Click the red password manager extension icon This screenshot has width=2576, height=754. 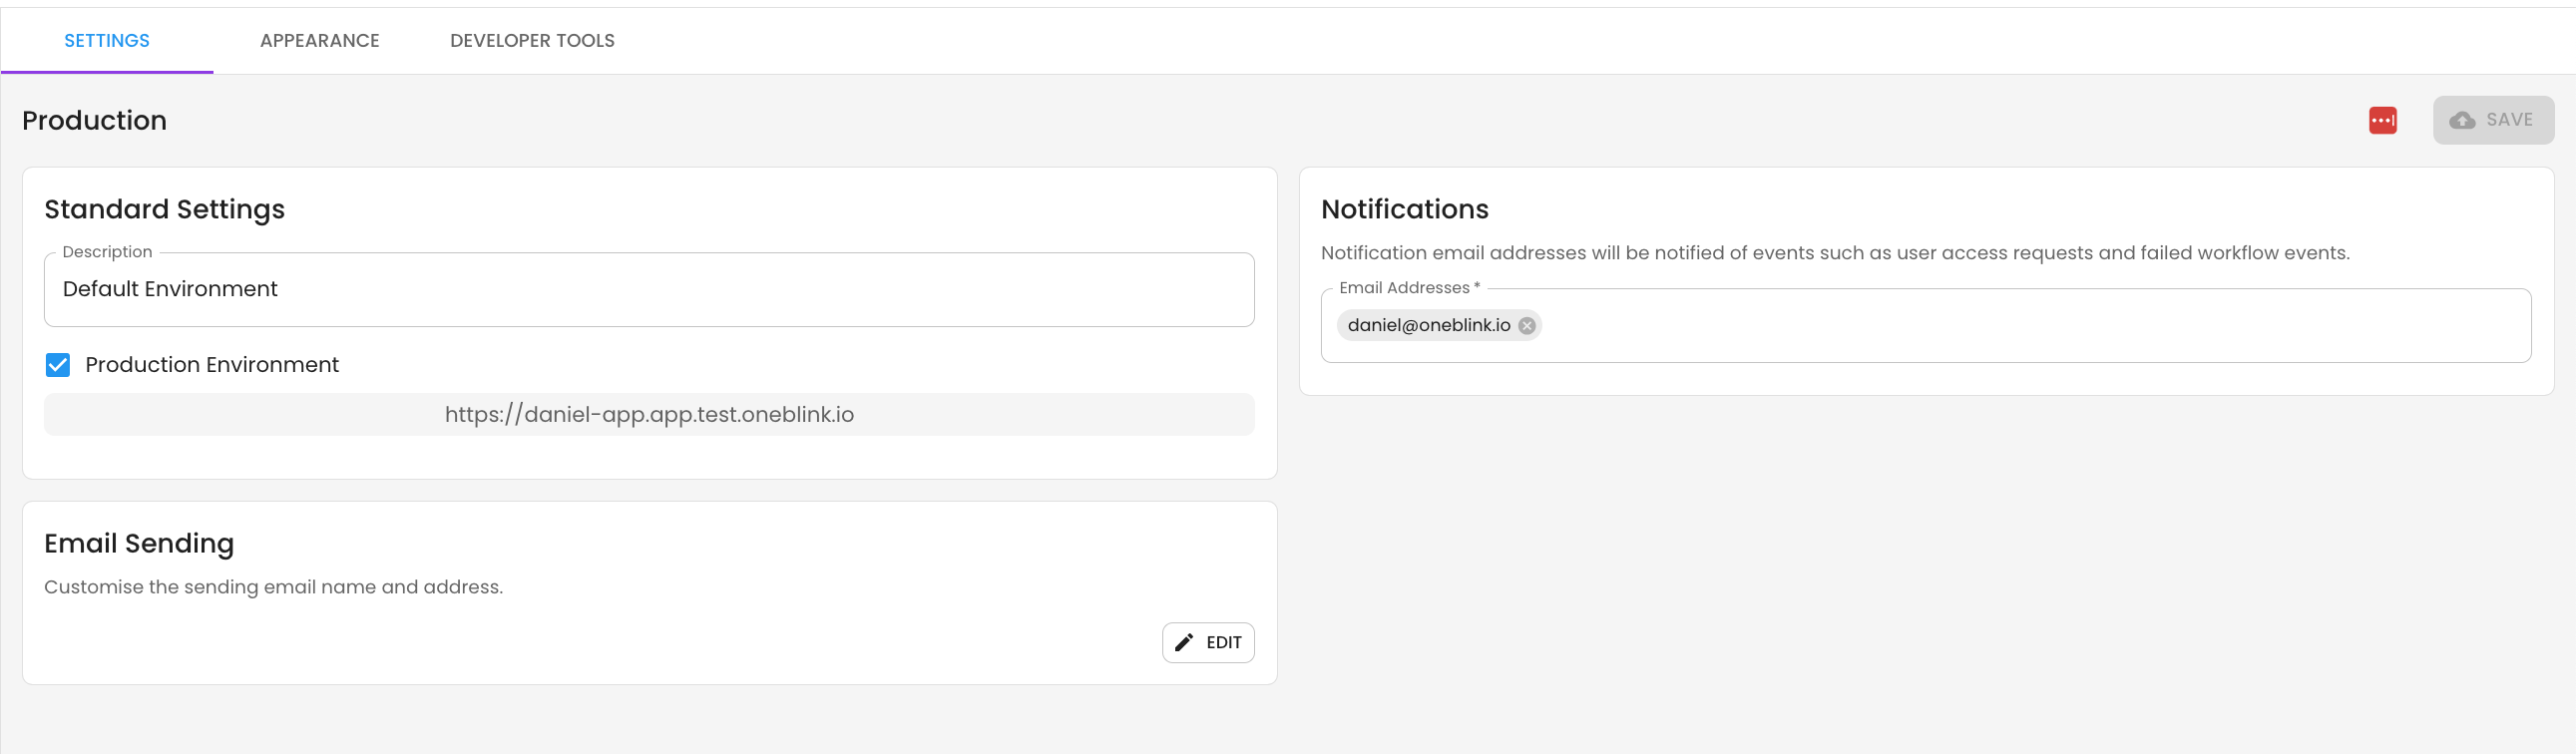coord(2382,120)
